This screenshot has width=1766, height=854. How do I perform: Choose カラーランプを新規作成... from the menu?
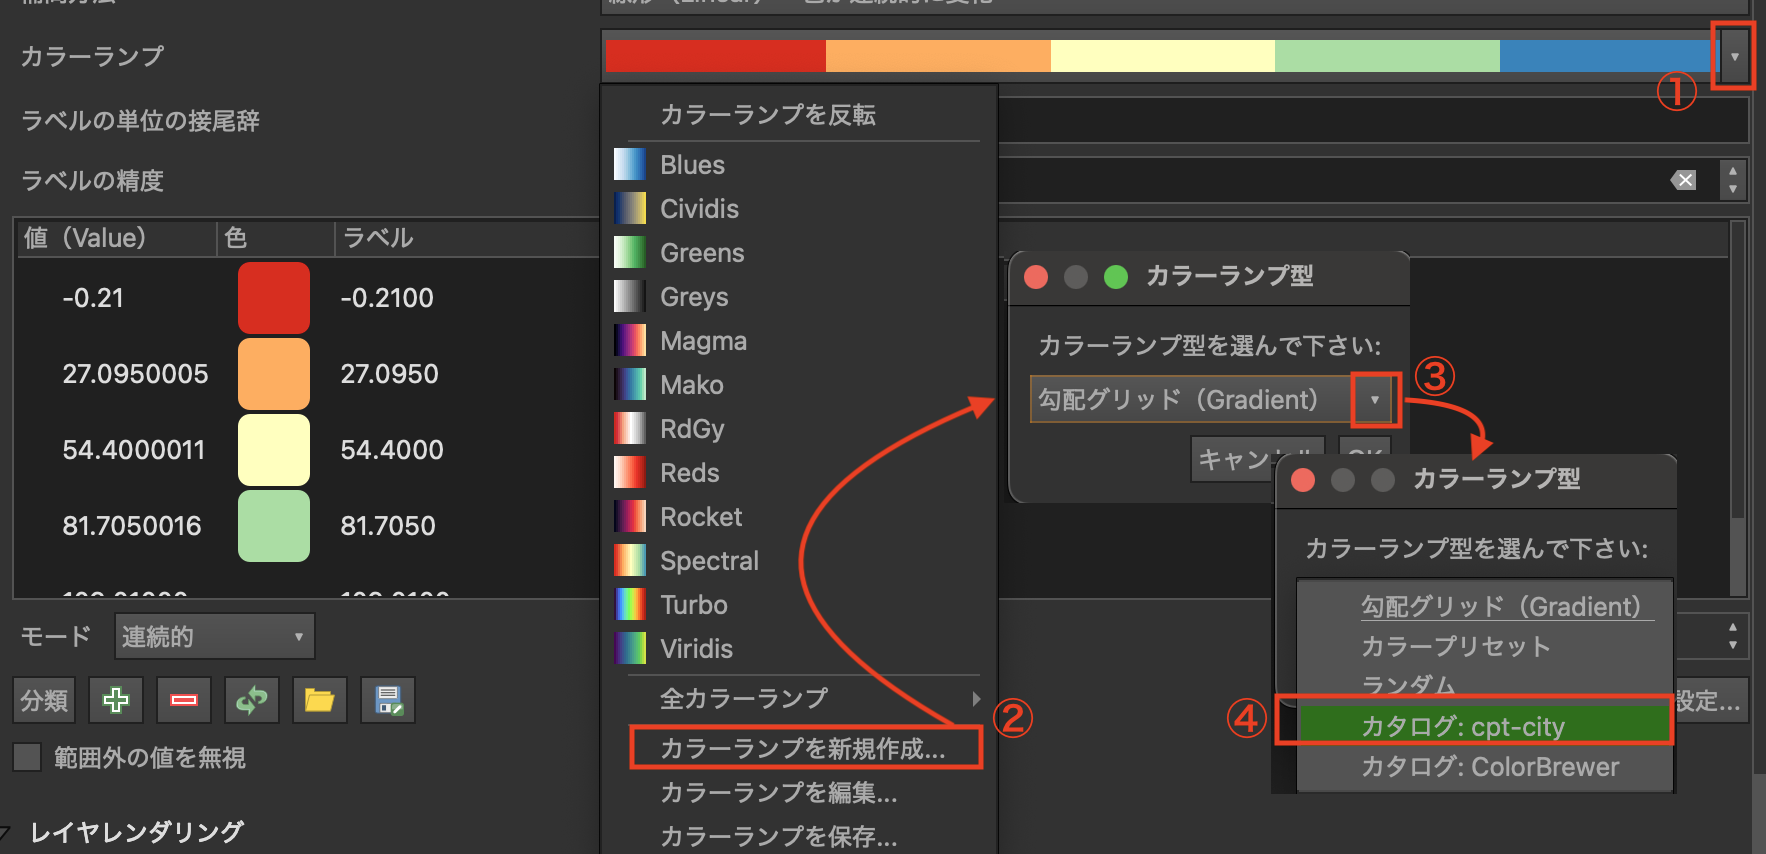(x=803, y=749)
